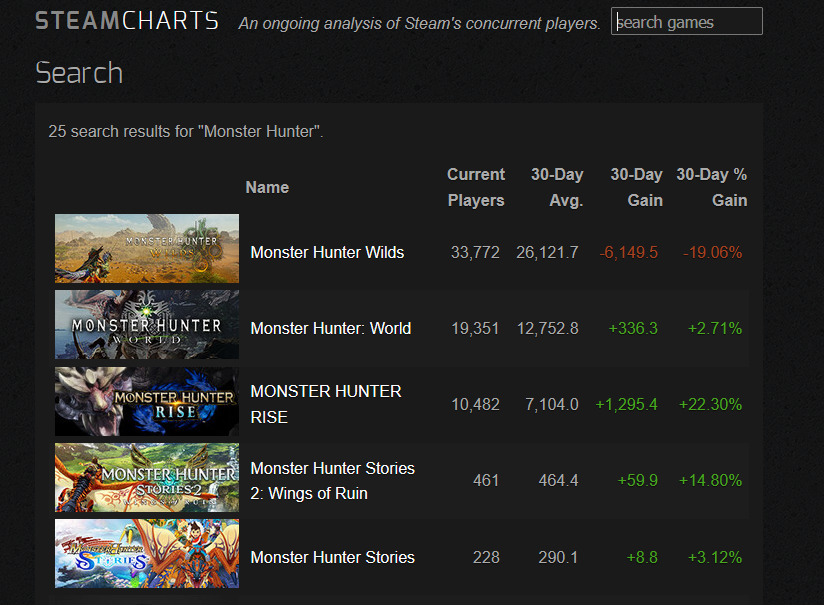This screenshot has height=605, width=824.
Task: Select the +1,295.4 gain value
Action: pyautogui.click(x=626, y=405)
